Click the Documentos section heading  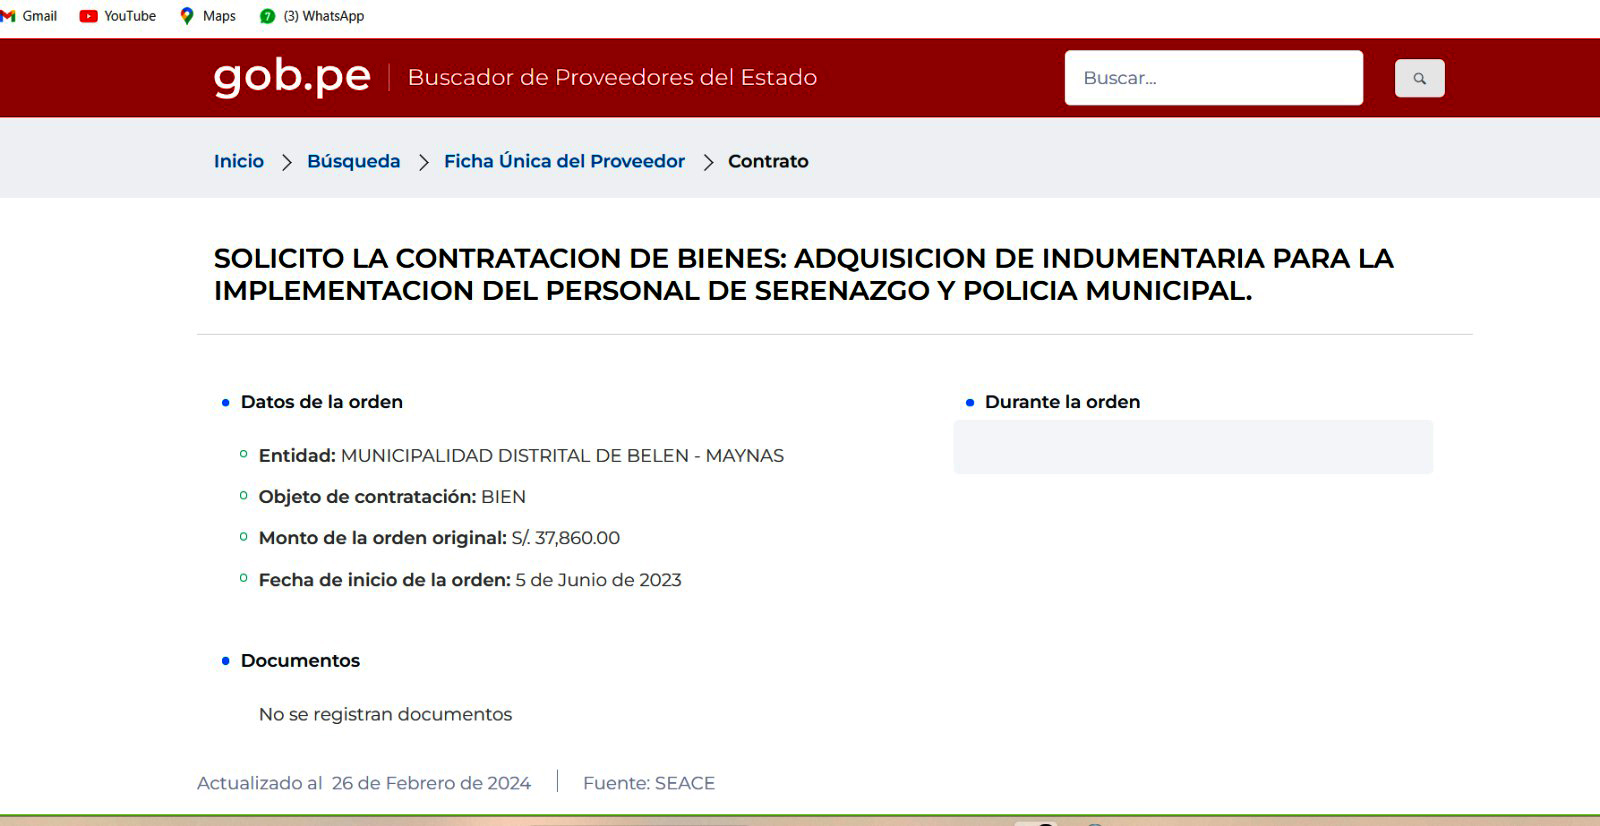point(300,661)
